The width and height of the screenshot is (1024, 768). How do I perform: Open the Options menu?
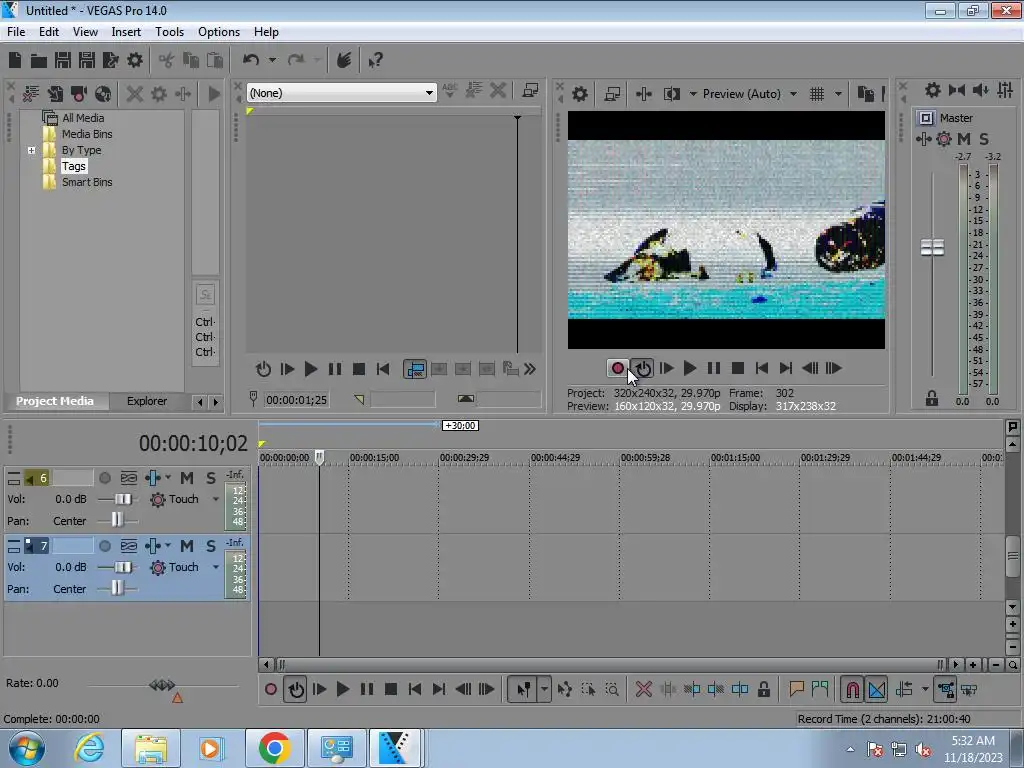(x=219, y=32)
